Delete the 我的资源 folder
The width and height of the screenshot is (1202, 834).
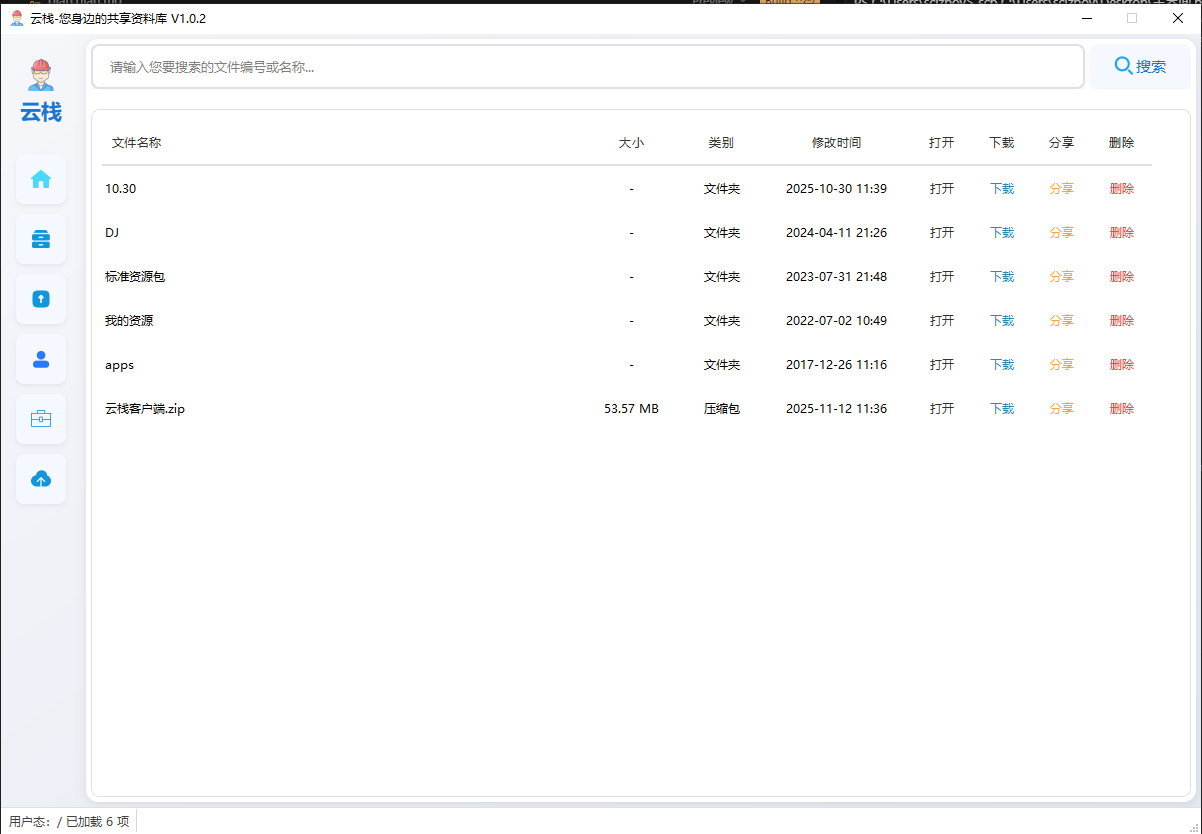(1121, 321)
